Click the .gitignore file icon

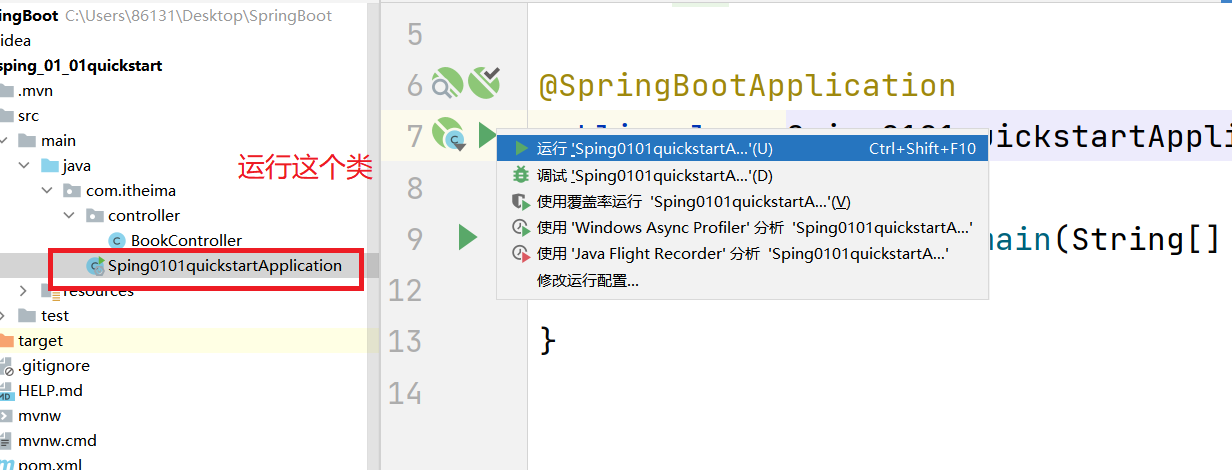point(6,366)
